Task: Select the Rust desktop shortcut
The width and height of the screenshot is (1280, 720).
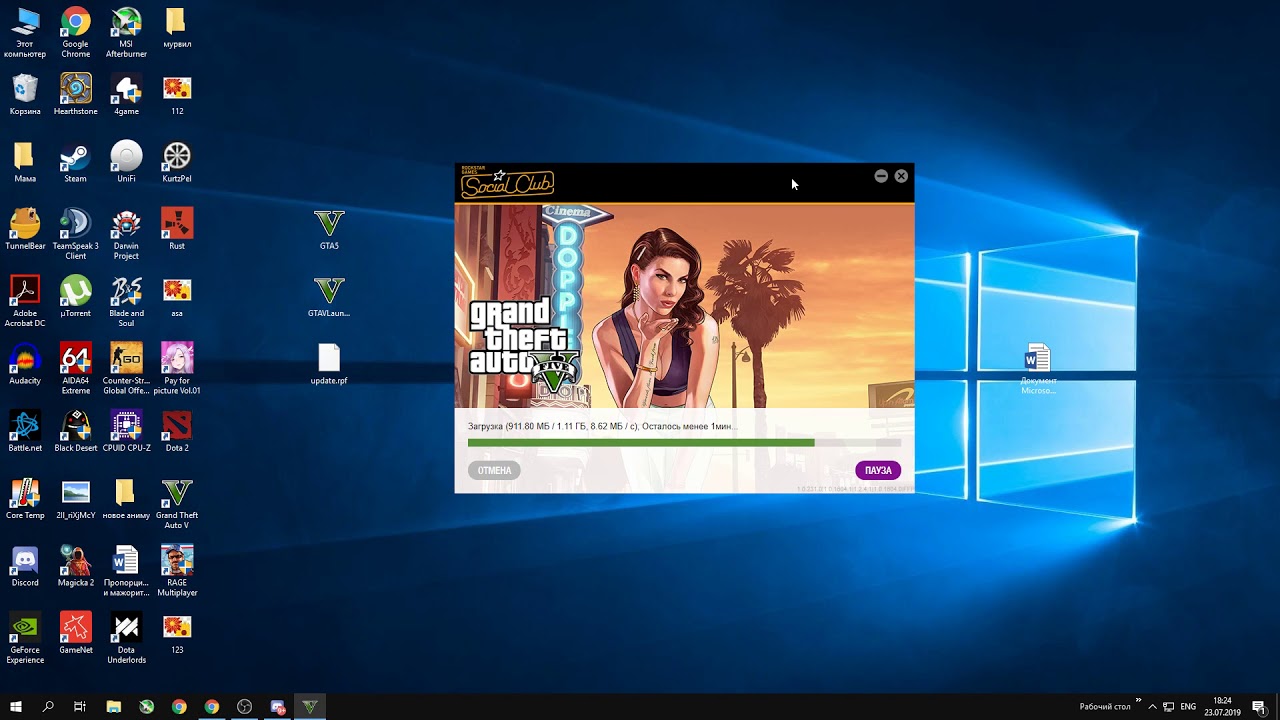Action: tap(177, 229)
